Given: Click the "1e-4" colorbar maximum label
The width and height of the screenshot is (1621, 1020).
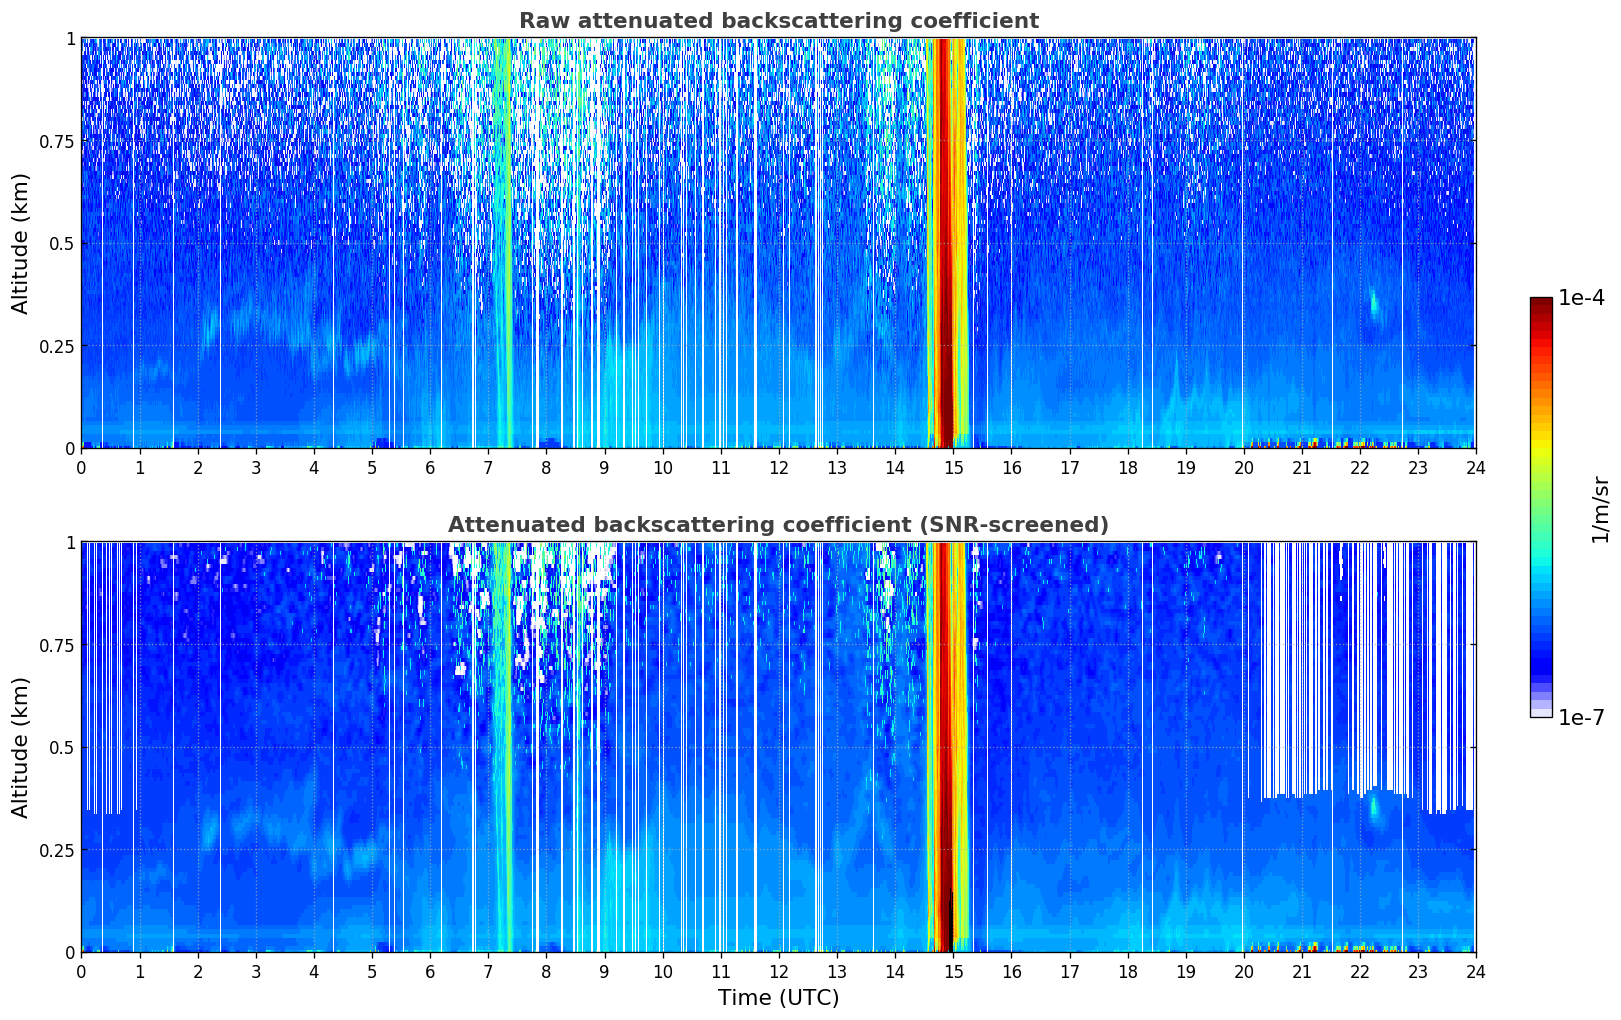Looking at the screenshot, I should pyautogui.click(x=1581, y=298).
